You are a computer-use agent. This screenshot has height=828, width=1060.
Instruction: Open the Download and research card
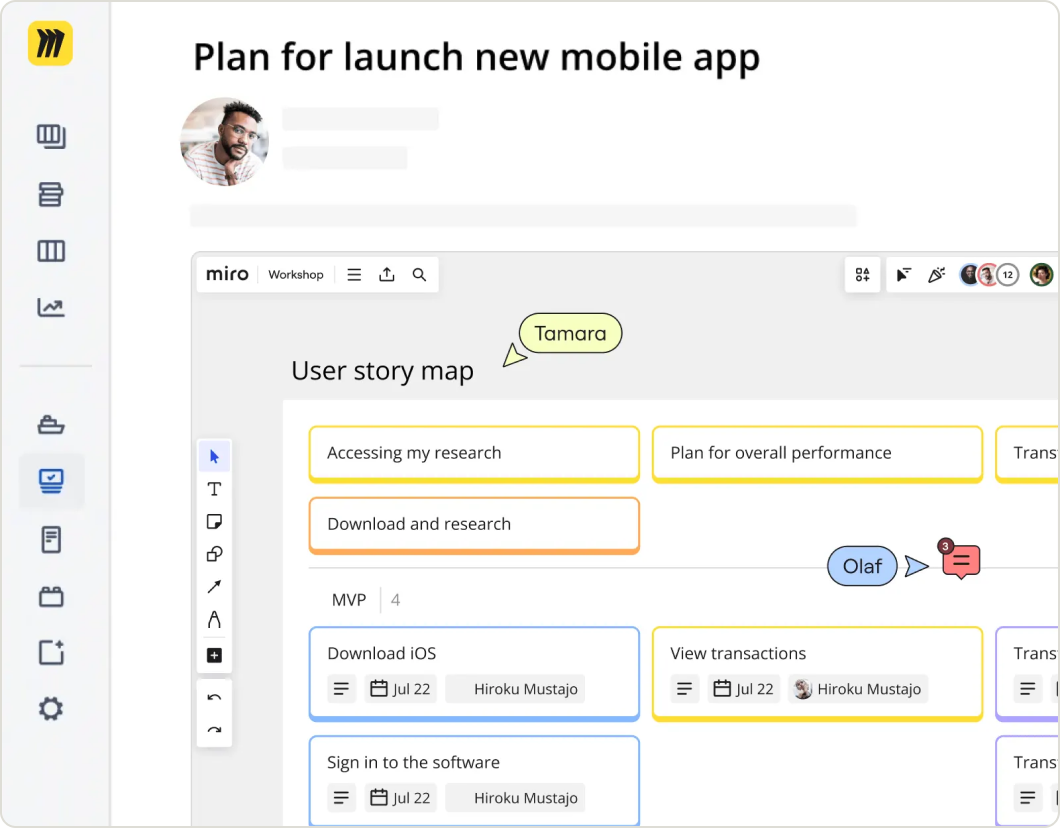(474, 525)
